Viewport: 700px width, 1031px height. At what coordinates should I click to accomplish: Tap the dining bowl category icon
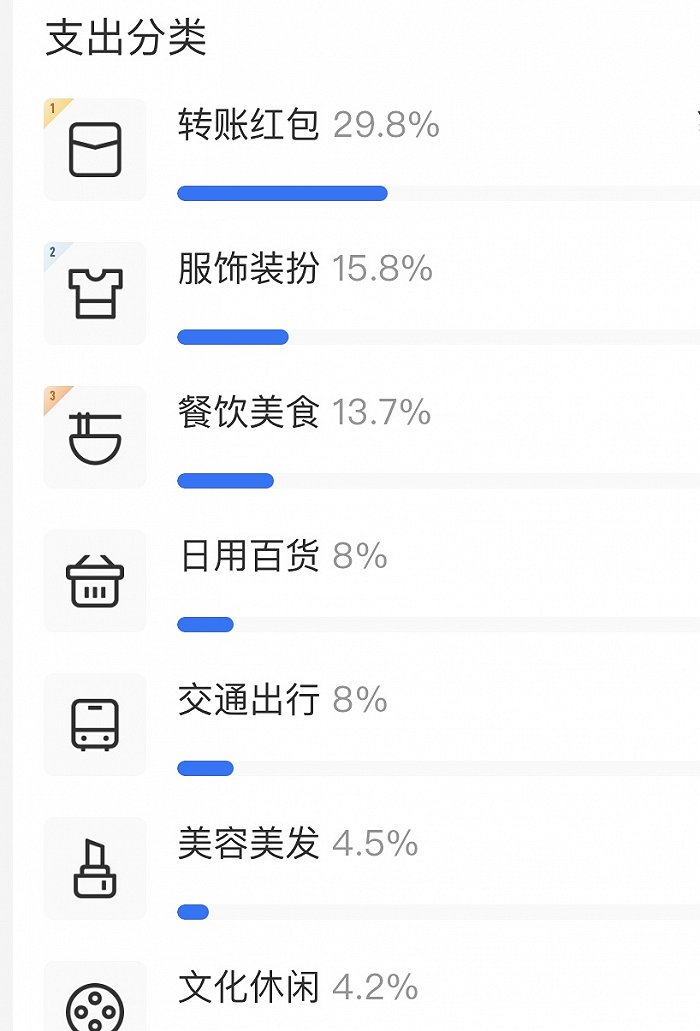(95, 437)
